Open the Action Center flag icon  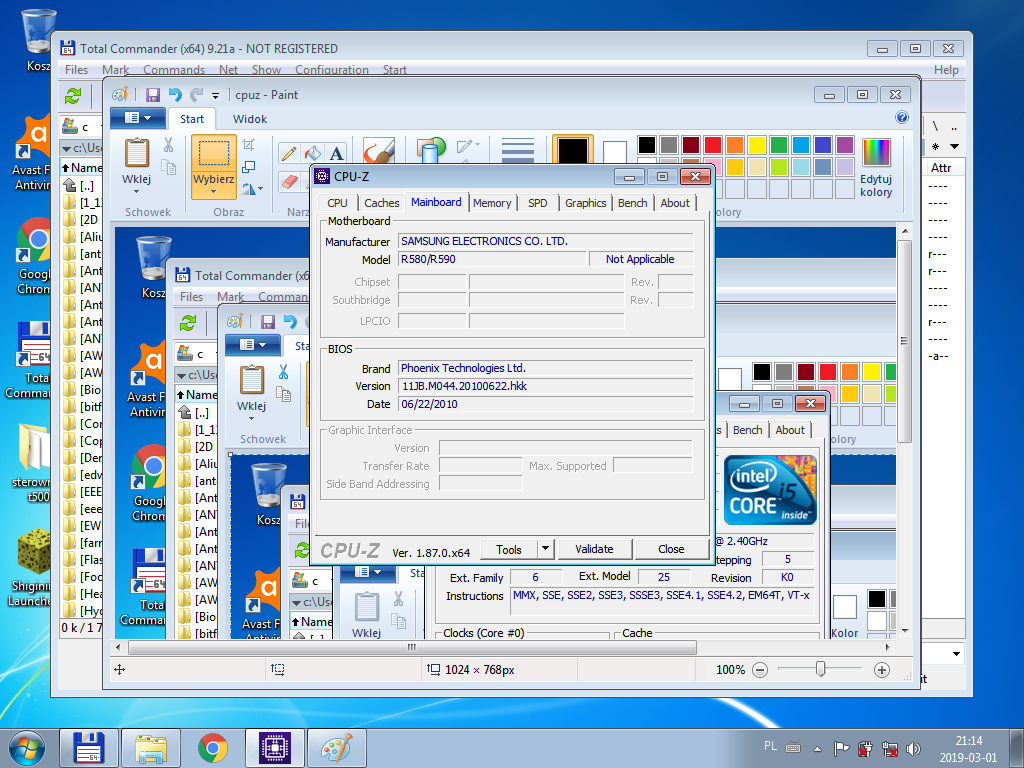[842, 748]
